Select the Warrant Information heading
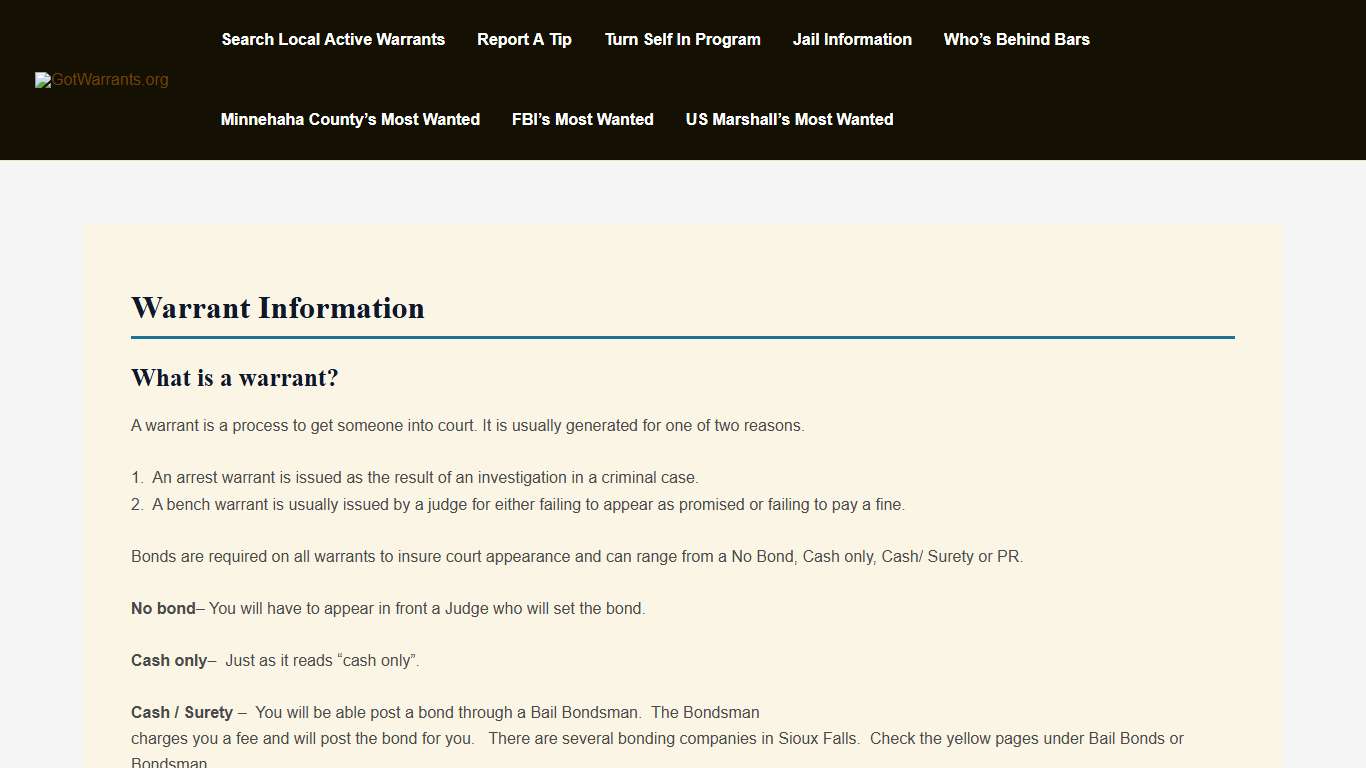 277,308
